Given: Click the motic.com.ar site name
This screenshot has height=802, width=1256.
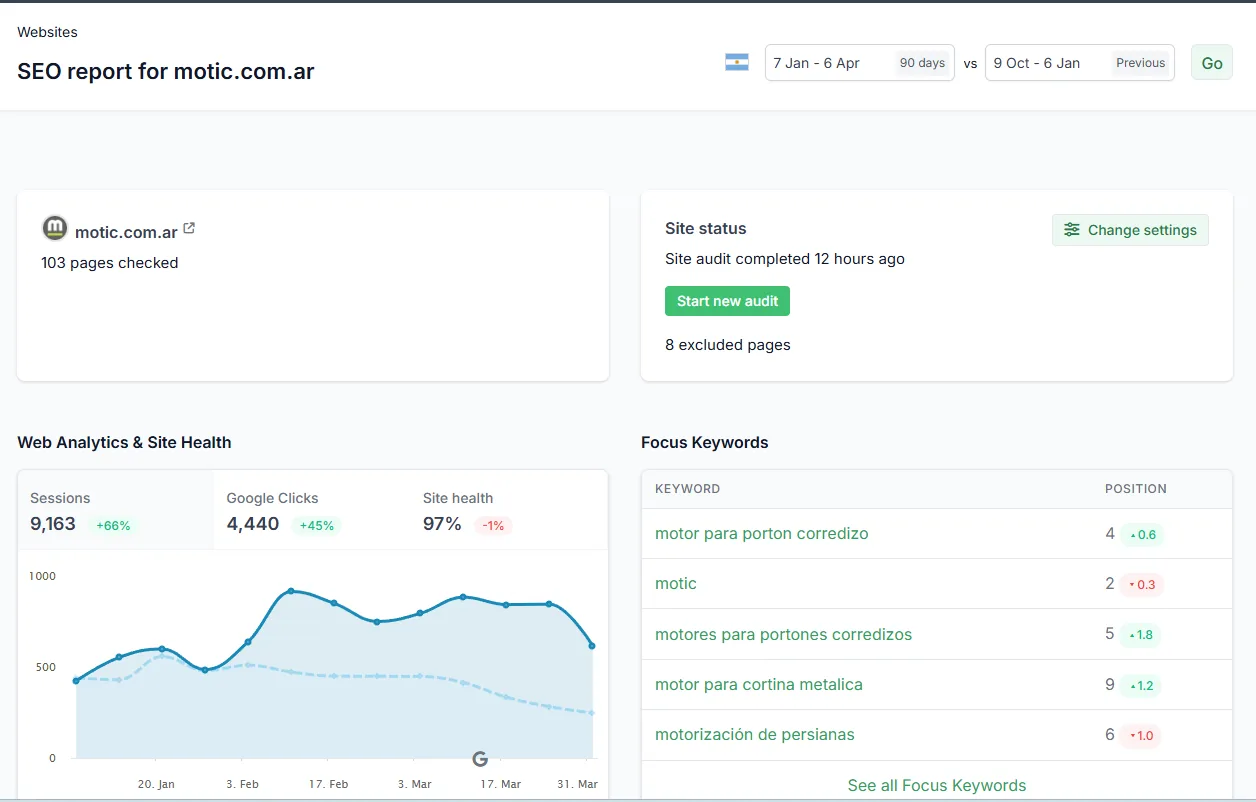Looking at the screenshot, I should click(x=126, y=232).
